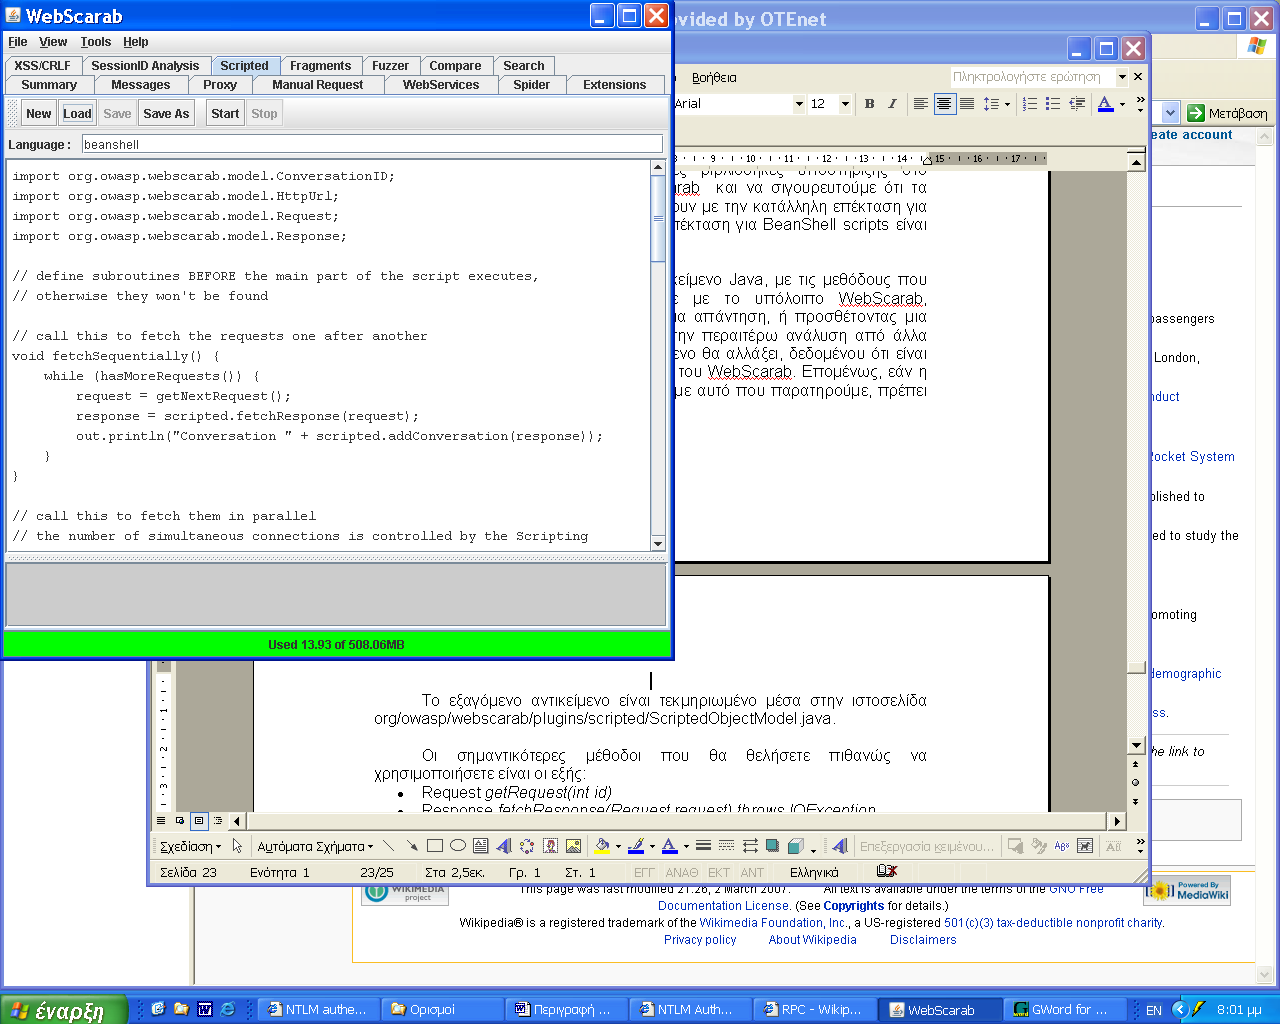
Task: Open the Scripted tab in WebScarab
Action: pos(244,66)
